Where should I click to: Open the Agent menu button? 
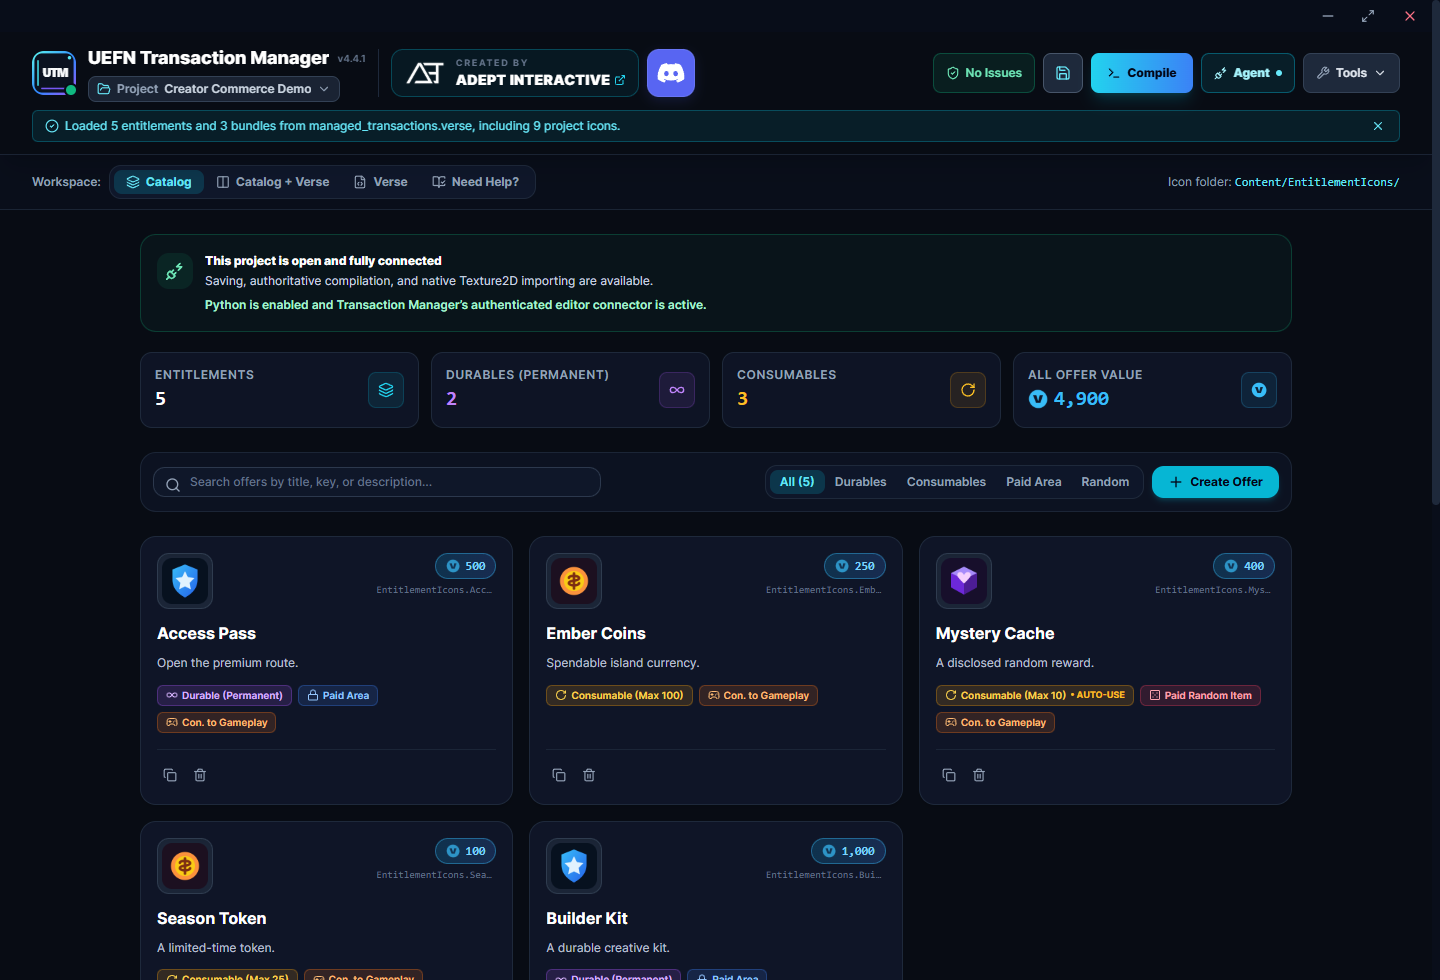tap(1248, 73)
